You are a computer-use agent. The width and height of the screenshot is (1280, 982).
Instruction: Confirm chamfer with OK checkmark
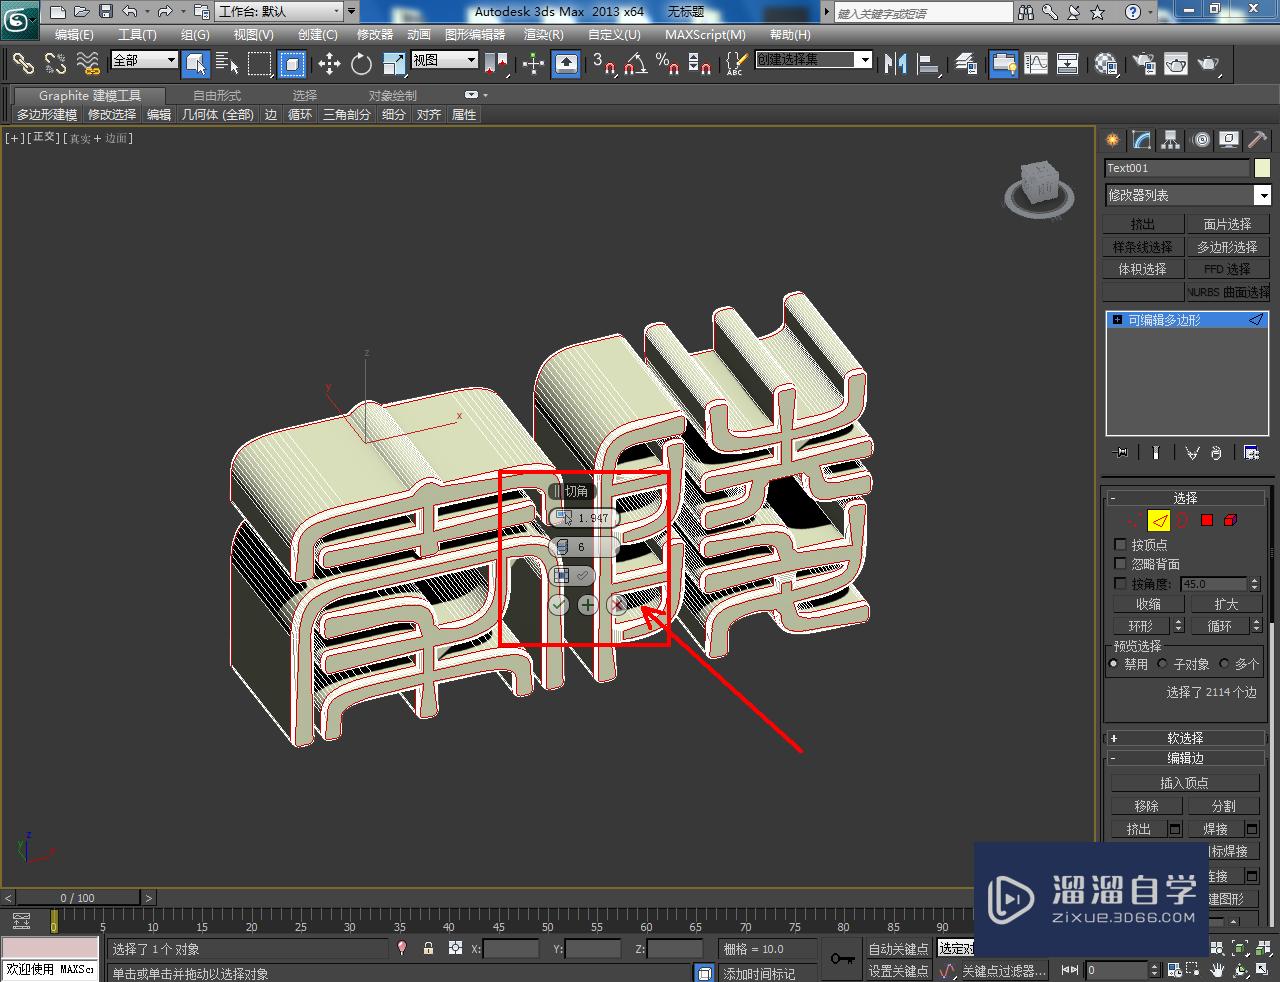559,604
